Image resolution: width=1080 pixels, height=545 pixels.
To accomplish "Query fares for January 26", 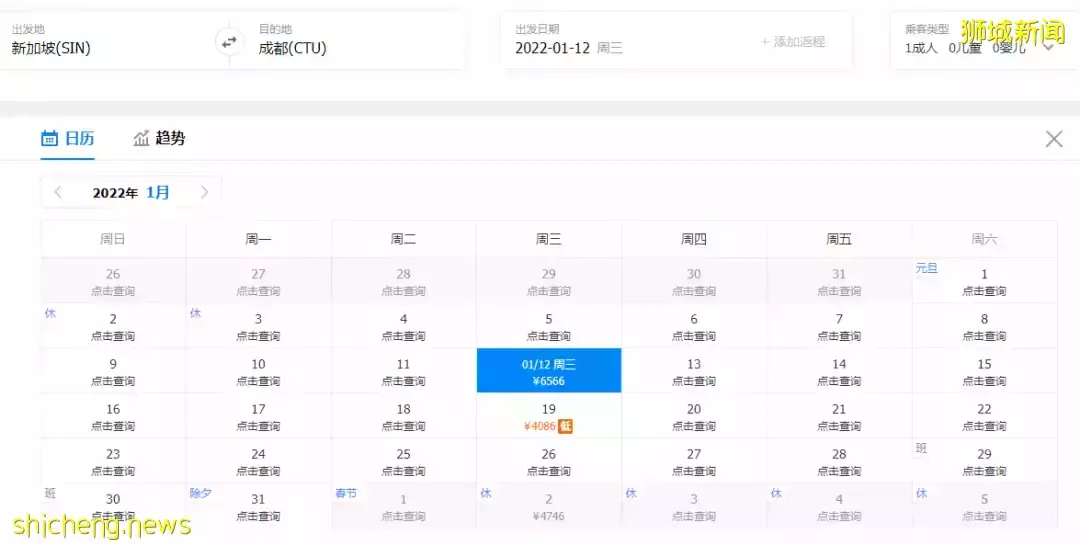I will (549, 462).
